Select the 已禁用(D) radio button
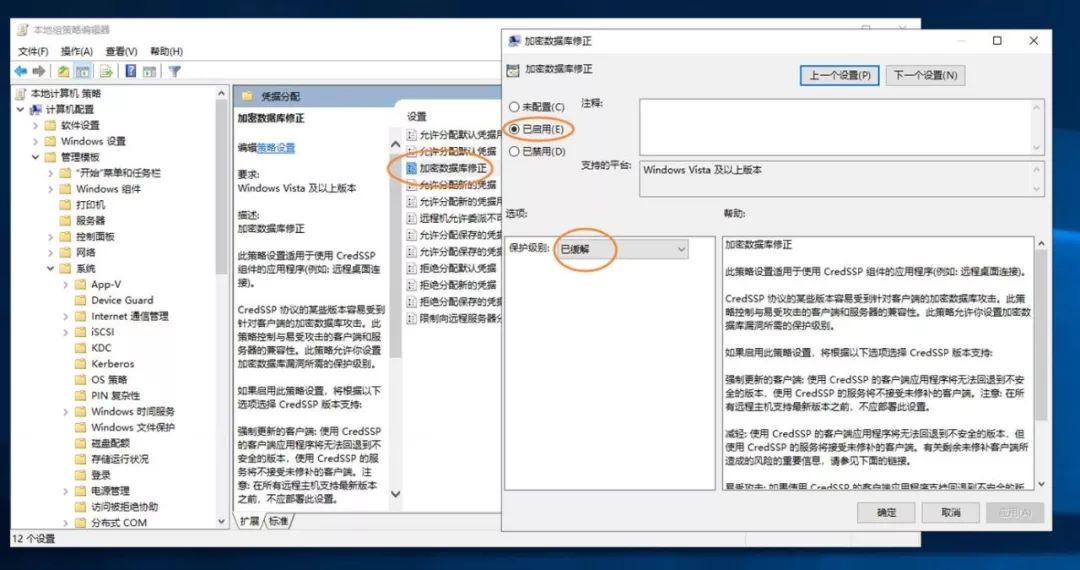1080x570 pixels. (514, 151)
